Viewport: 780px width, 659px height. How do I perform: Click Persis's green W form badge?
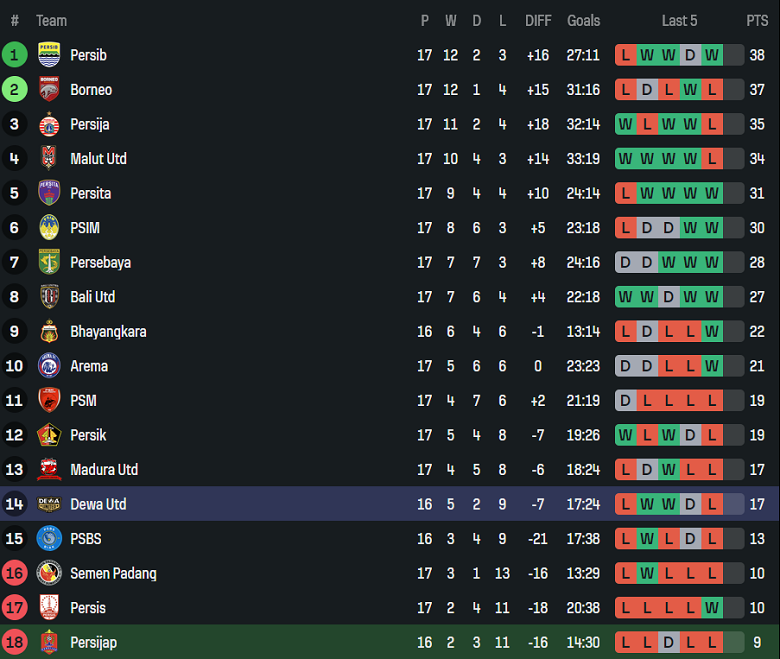tap(712, 608)
